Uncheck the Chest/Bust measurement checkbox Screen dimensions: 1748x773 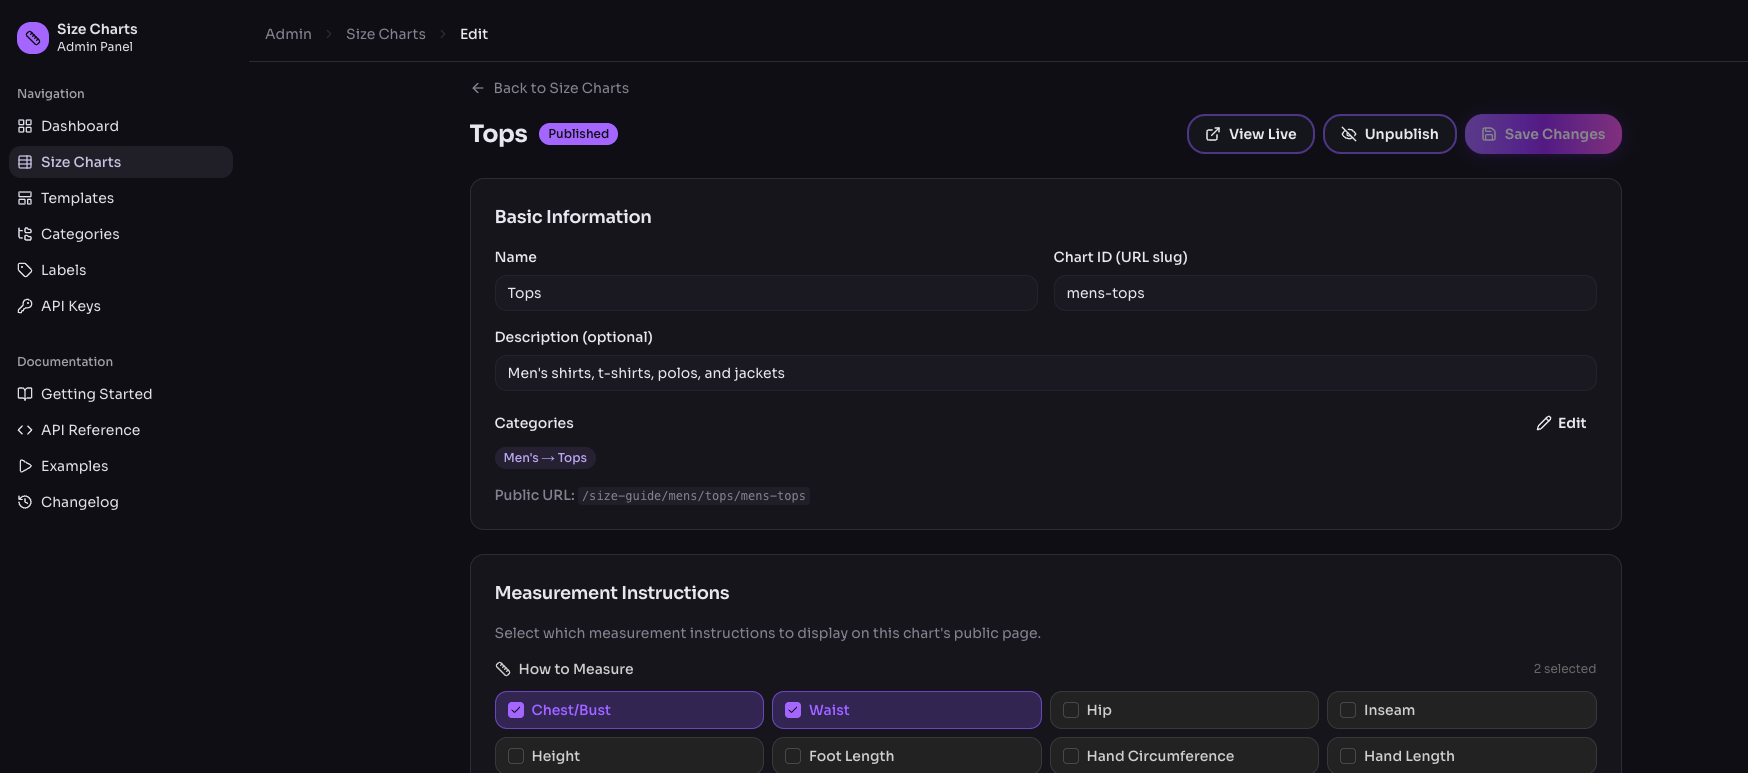tap(516, 710)
